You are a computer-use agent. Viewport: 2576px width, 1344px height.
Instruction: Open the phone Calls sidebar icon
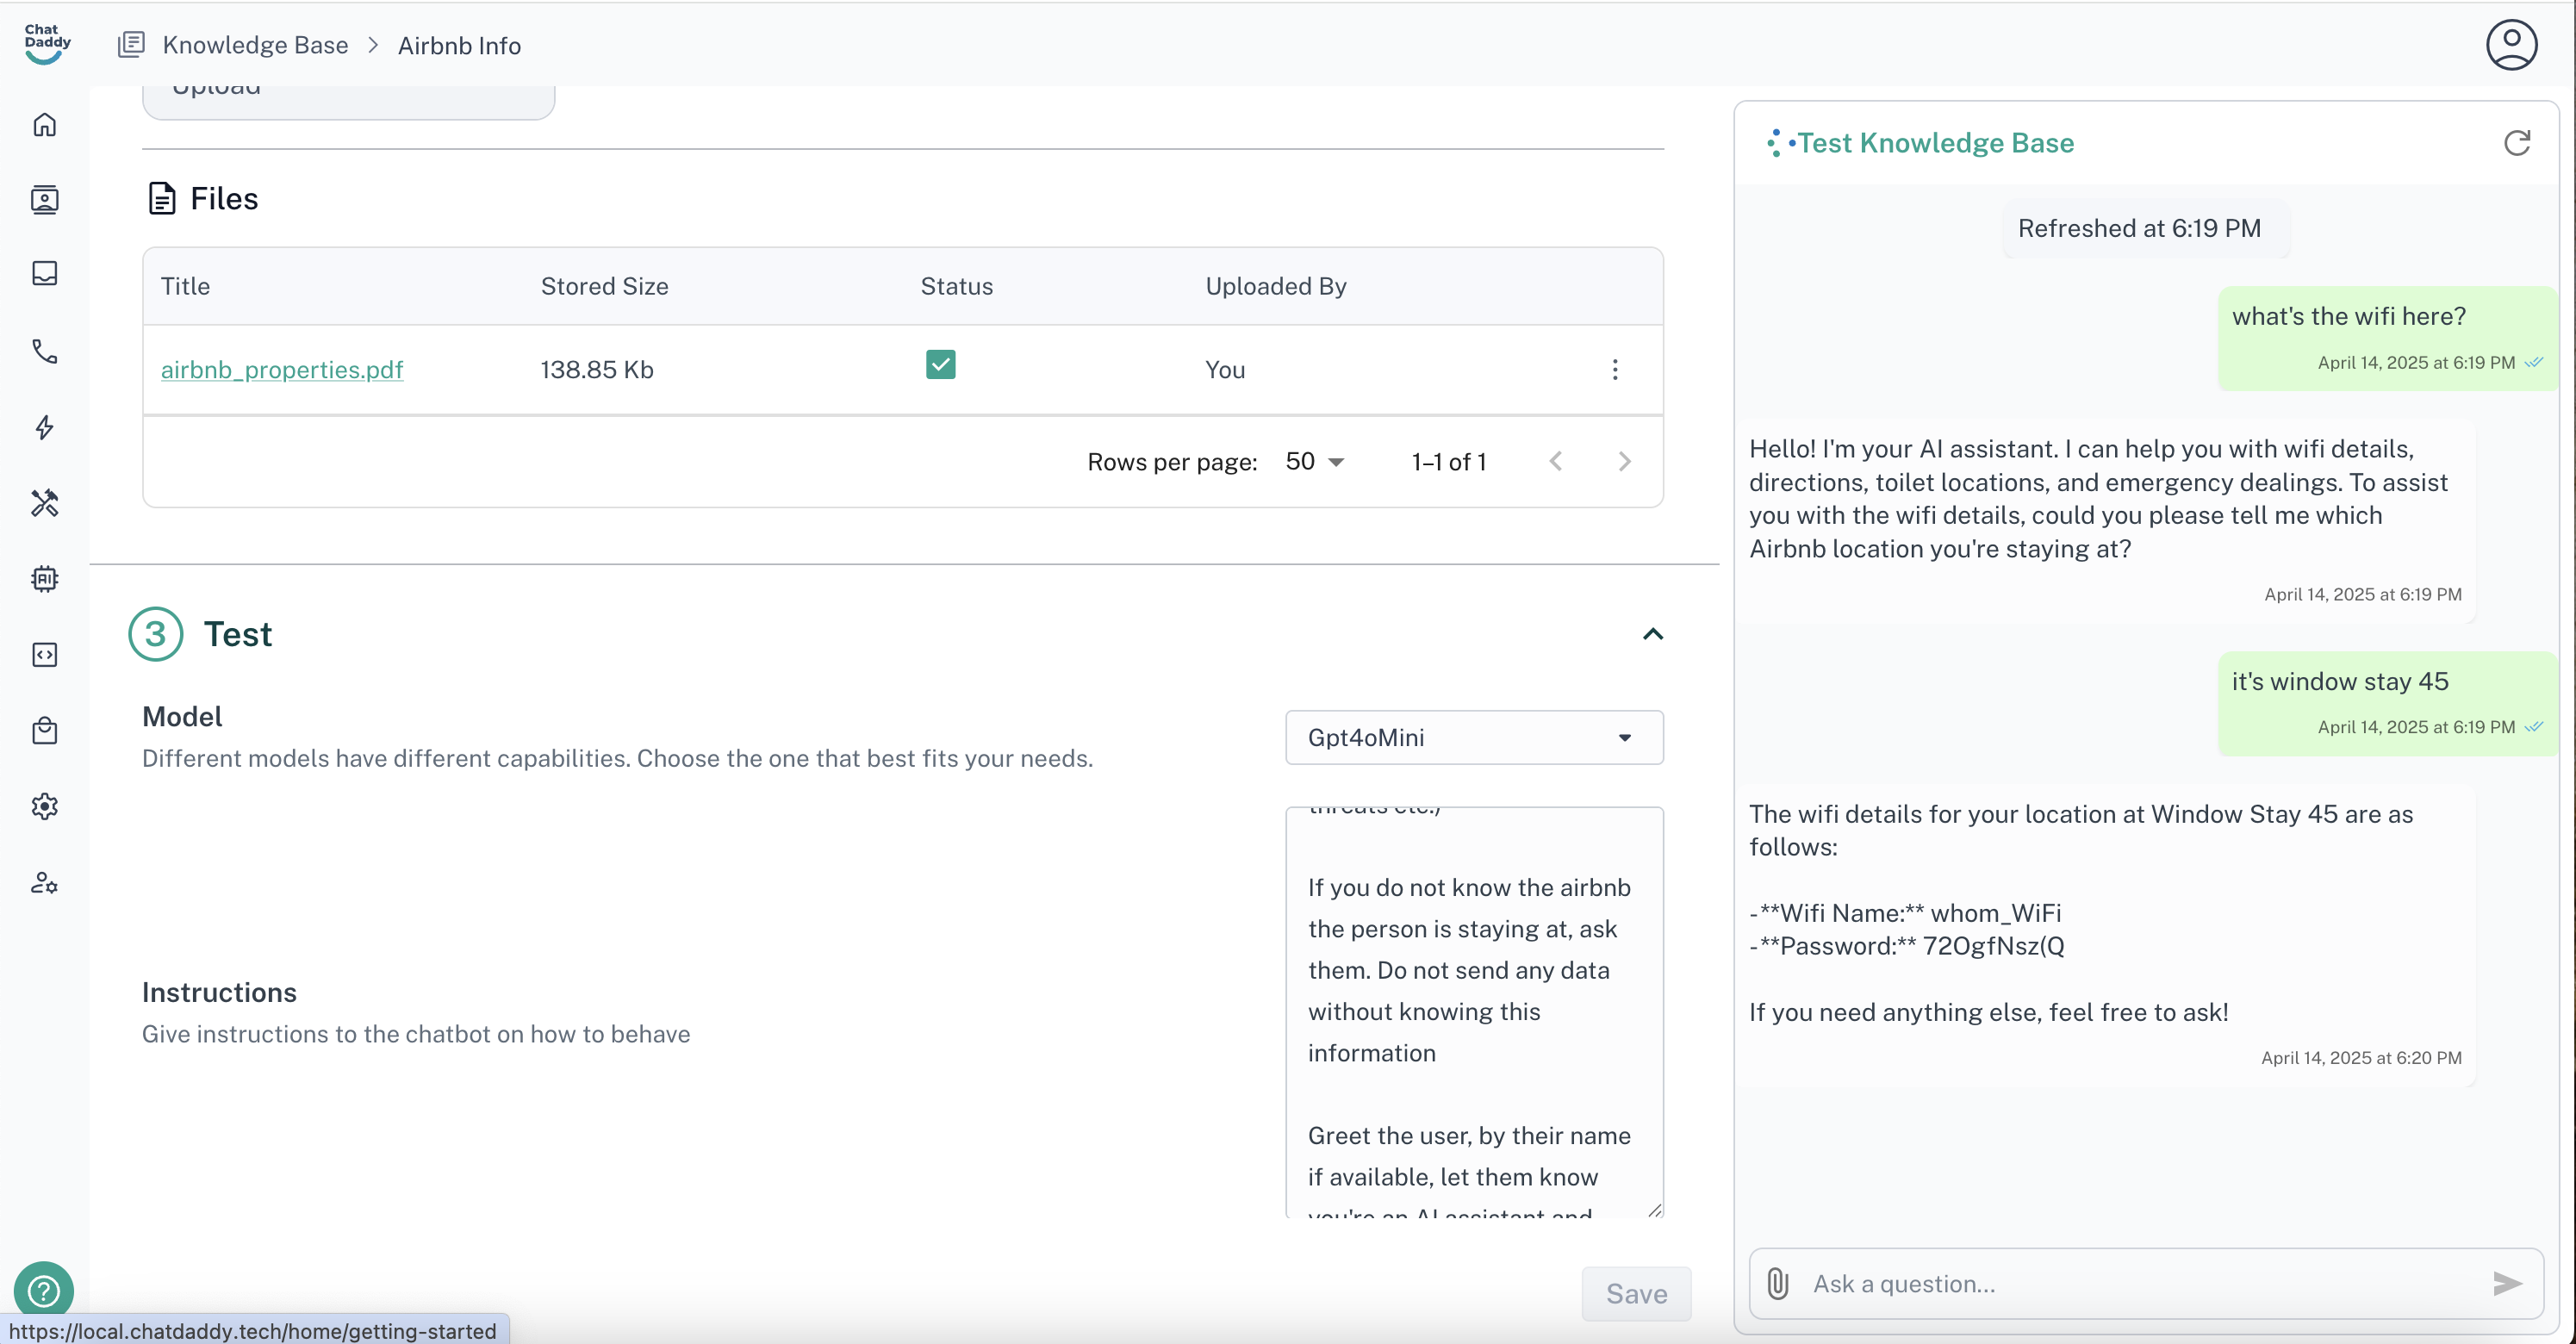[x=44, y=351]
